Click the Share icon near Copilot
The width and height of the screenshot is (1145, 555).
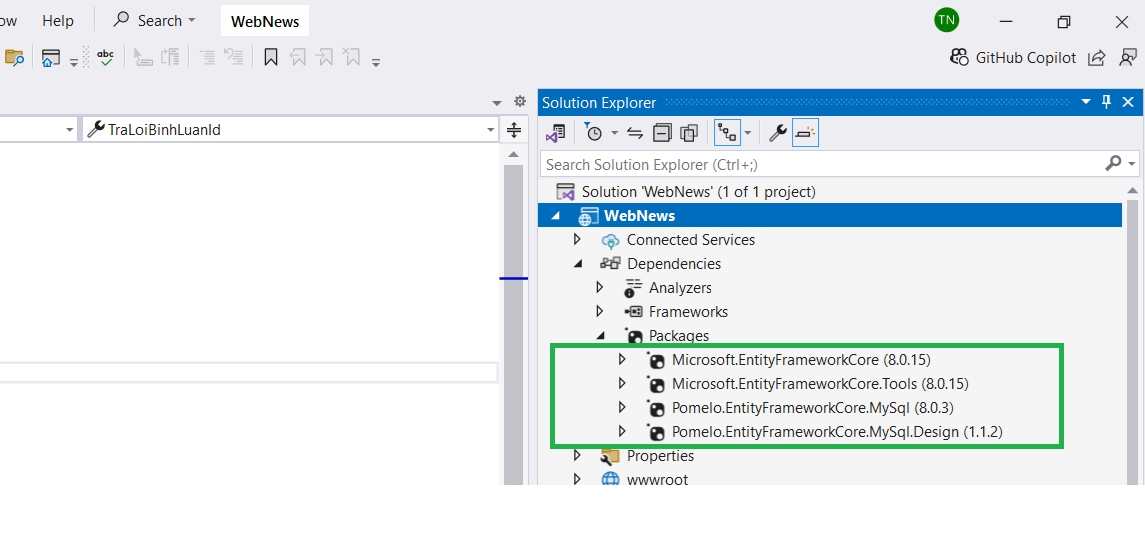[x=1096, y=58]
